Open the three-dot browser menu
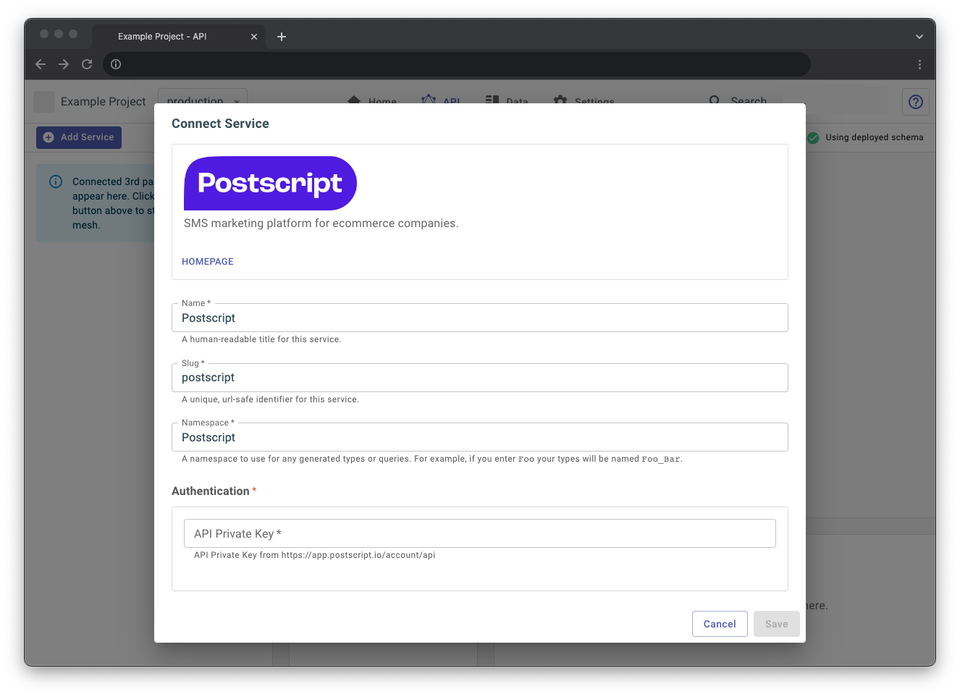Image resolution: width=960 pixels, height=696 pixels. [x=919, y=64]
